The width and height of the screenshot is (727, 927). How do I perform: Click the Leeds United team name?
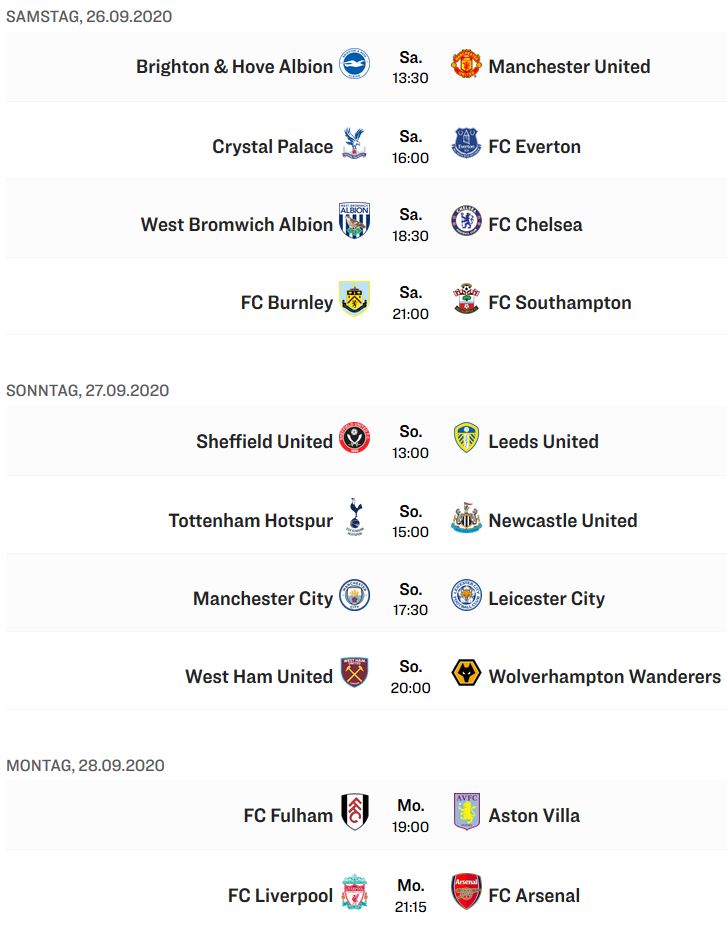pyautogui.click(x=543, y=442)
